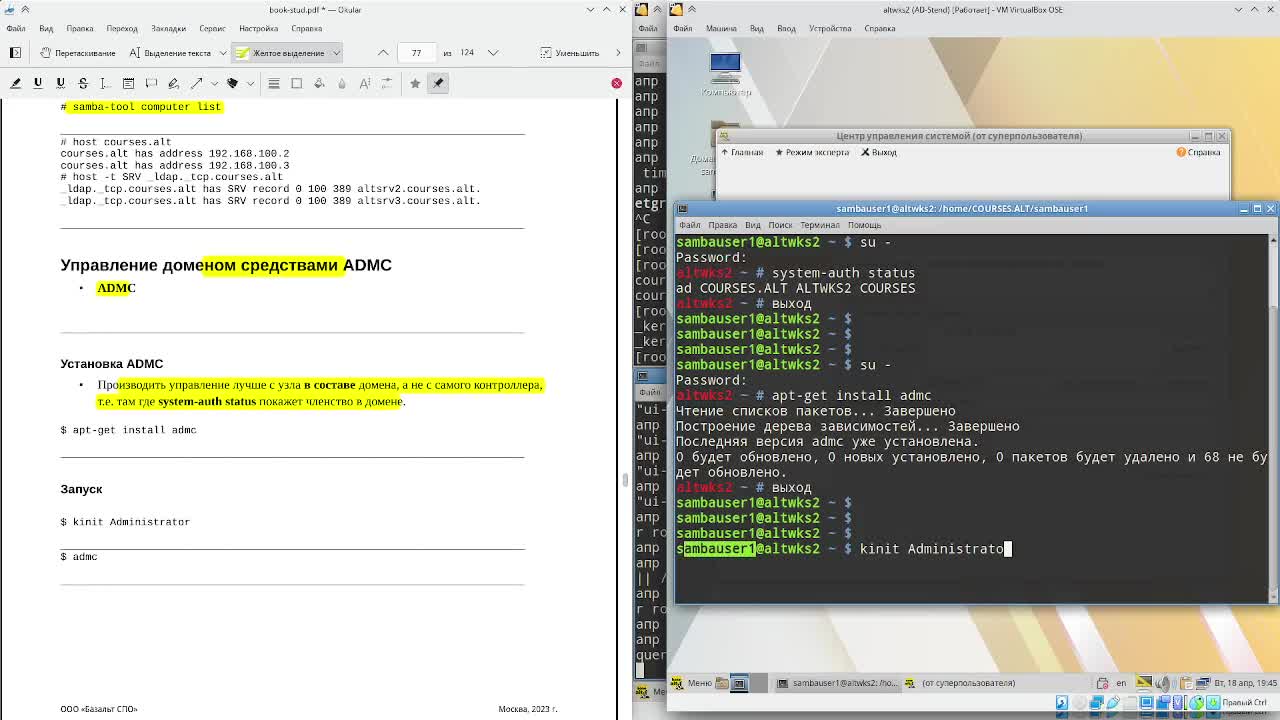Go to previous page in Okular
Screen dimensions: 1280x720
pos(383,52)
